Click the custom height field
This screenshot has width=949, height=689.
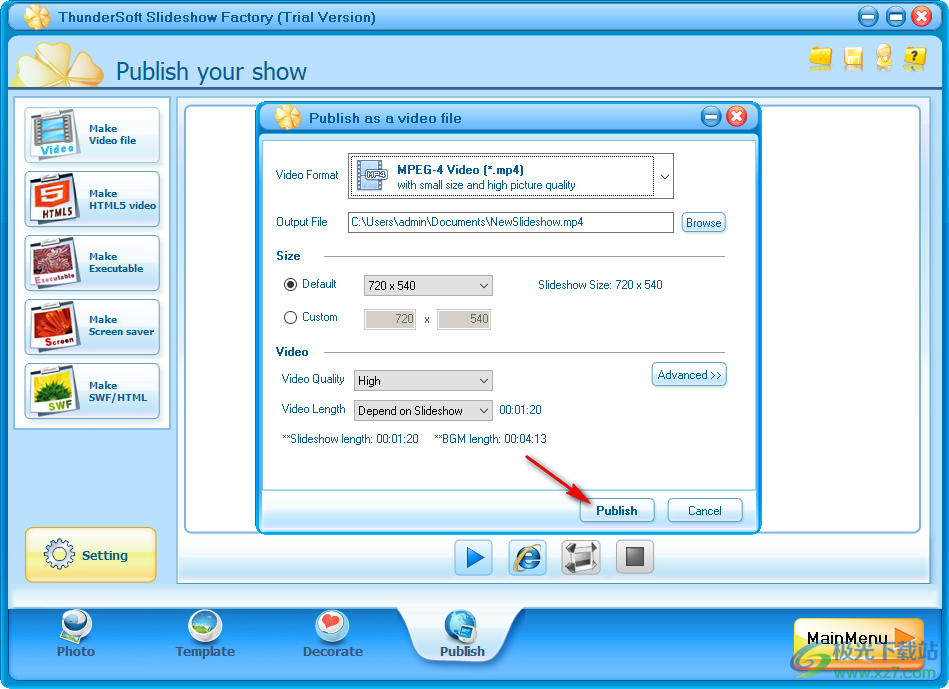[x=464, y=319]
